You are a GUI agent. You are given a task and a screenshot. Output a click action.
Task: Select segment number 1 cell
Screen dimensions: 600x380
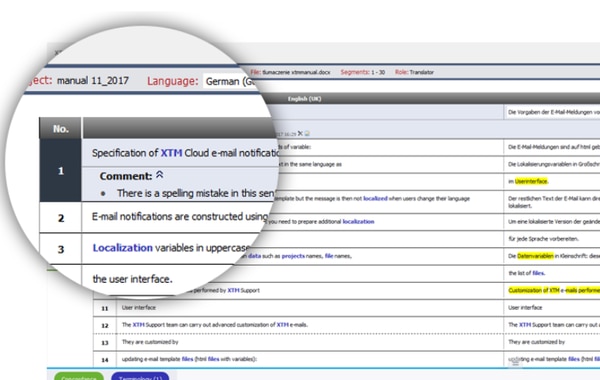[x=60, y=170]
